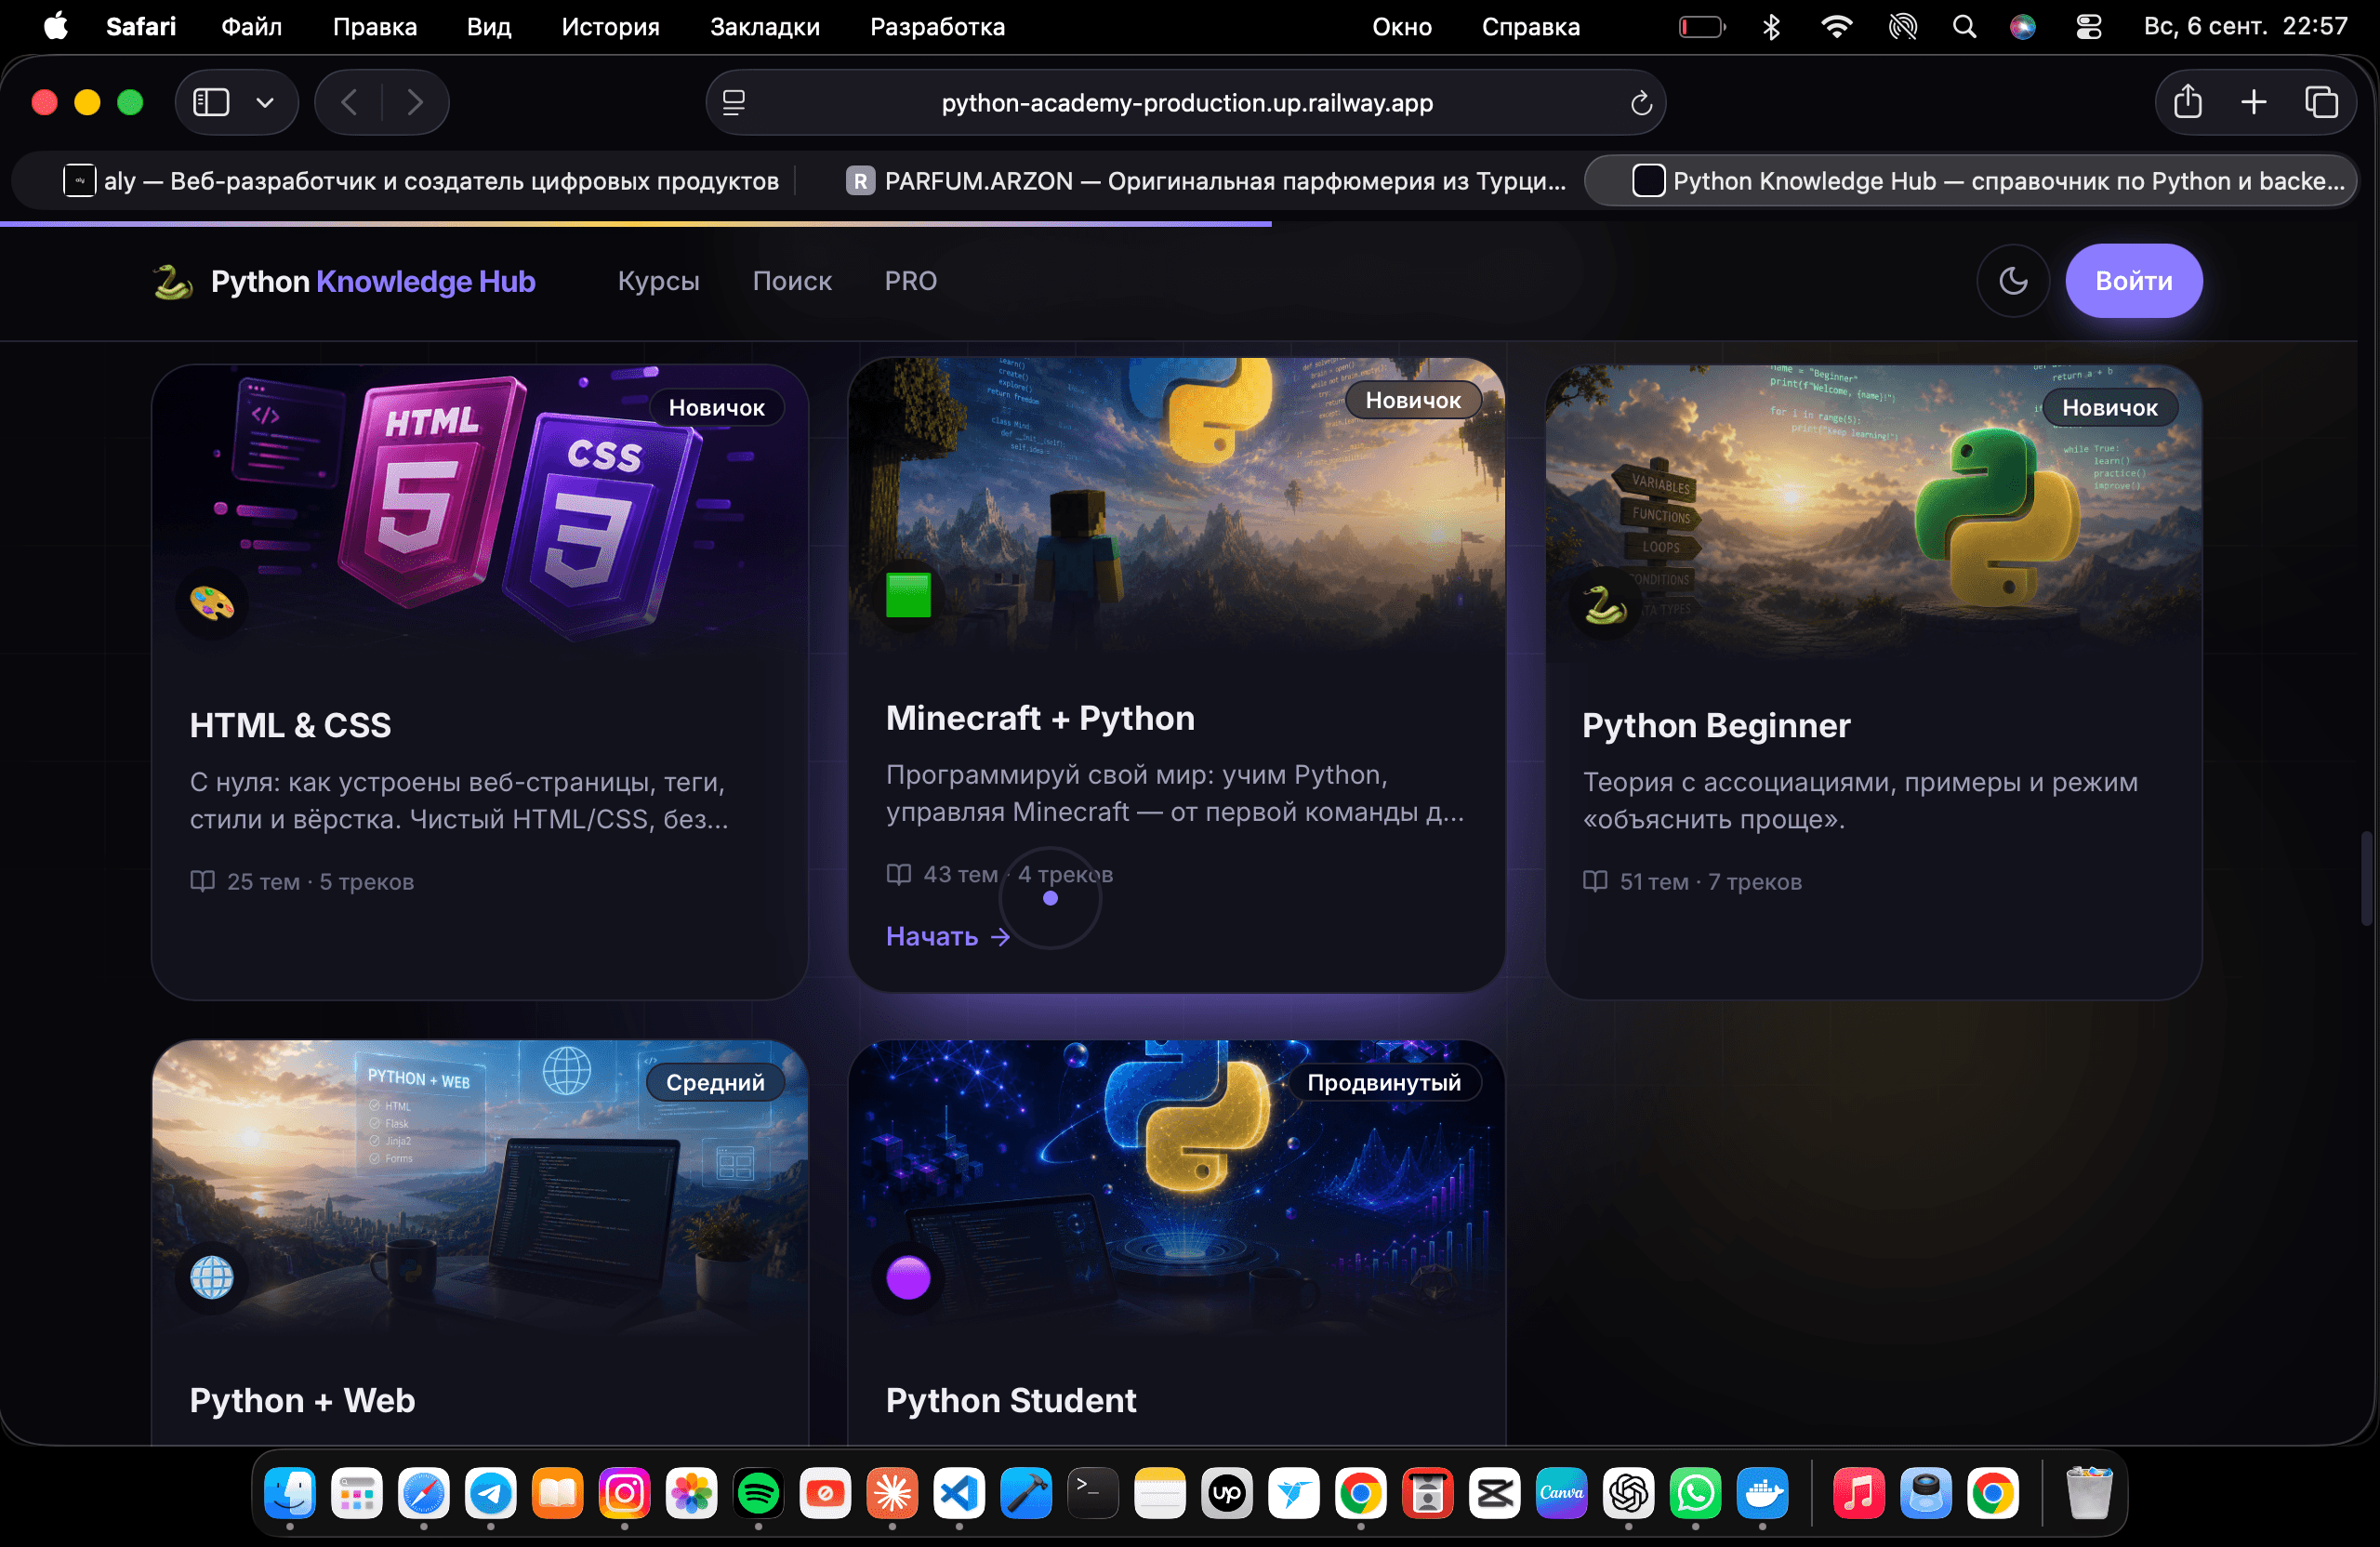Image resolution: width=2380 pixels, height=1547 pixels.
Task: Go forward using the Safari forward arrow
Action: click(415, 102)
